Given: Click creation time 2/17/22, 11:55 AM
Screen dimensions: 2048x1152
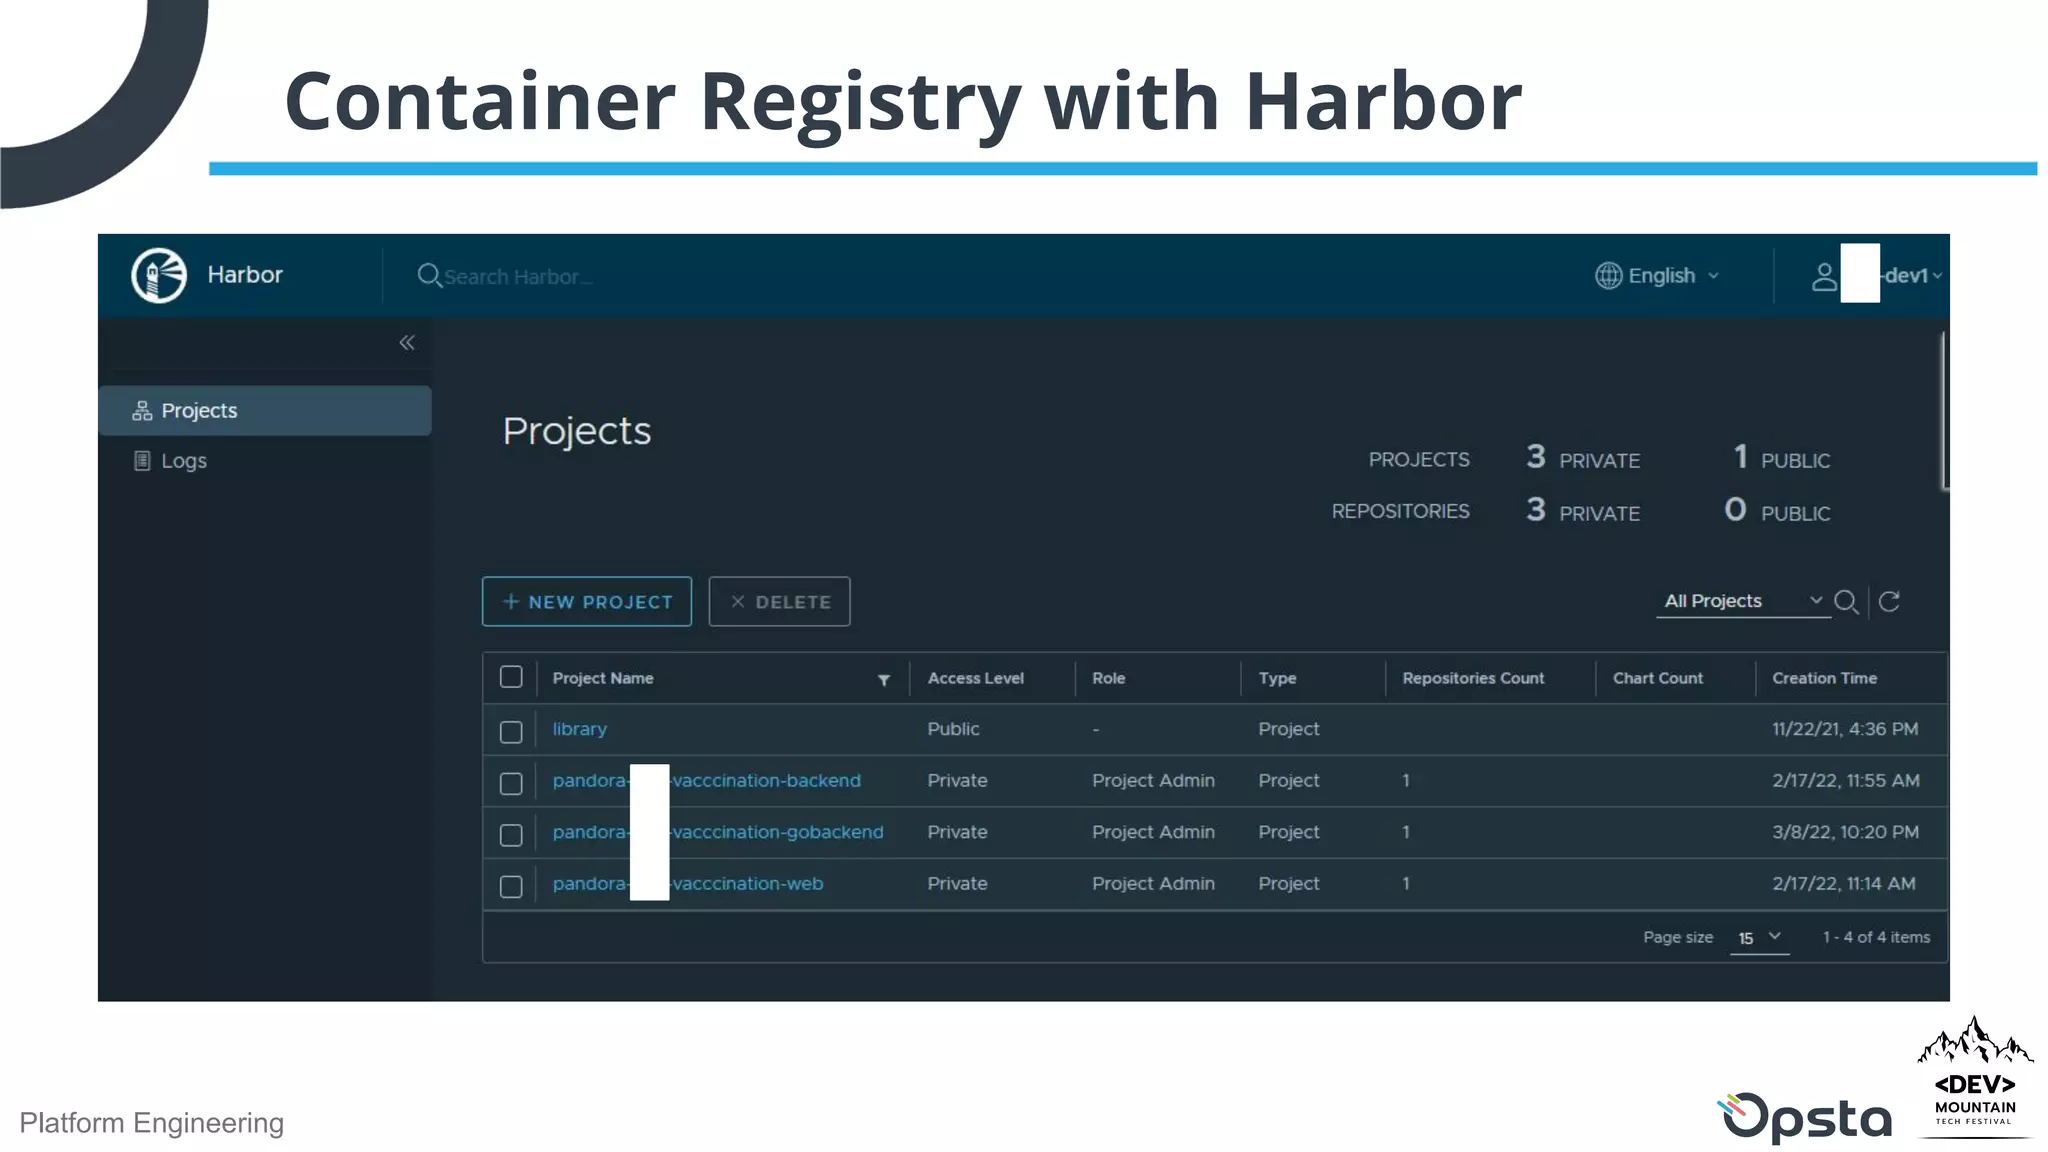Looking at the screenshot, I should click(x=1846, y=781).
